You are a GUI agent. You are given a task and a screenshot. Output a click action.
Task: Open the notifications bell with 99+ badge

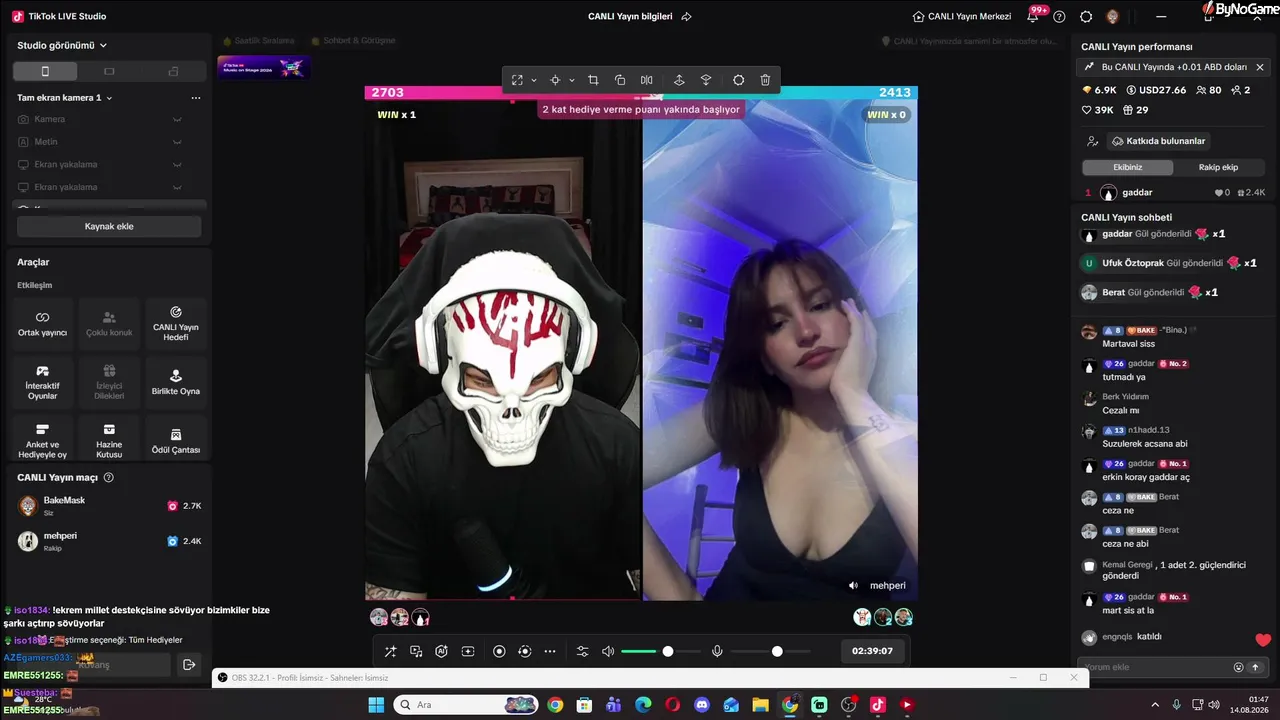click(1033, 16)
